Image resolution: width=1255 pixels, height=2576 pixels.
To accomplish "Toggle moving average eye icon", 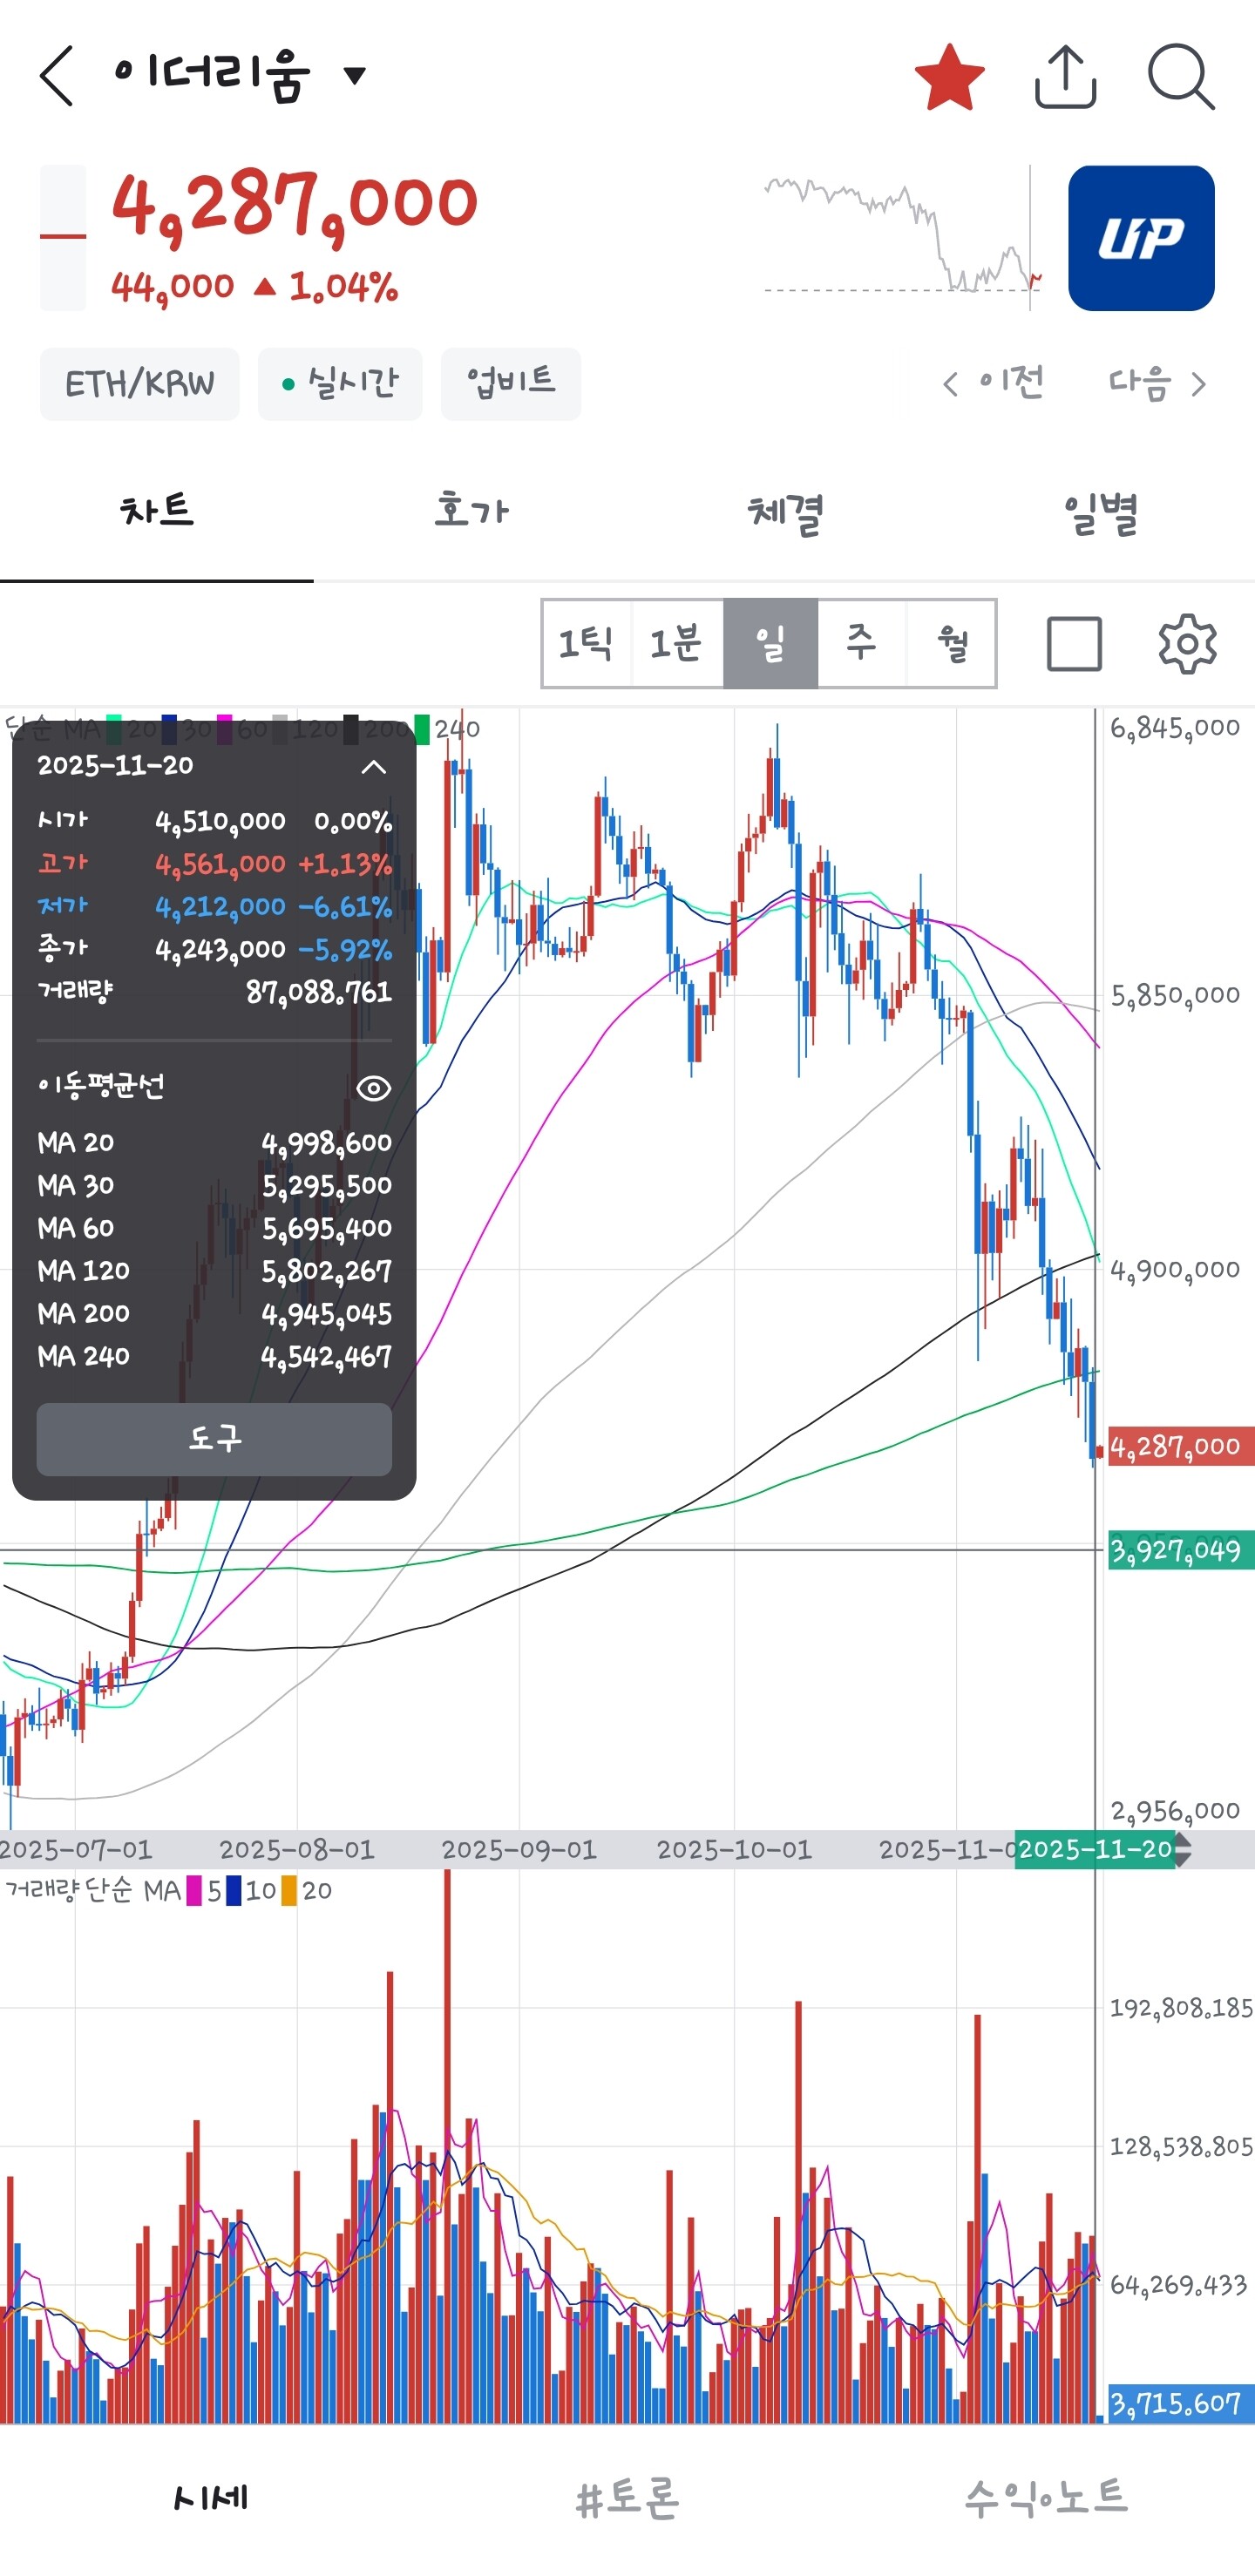I will (374, 1088).
